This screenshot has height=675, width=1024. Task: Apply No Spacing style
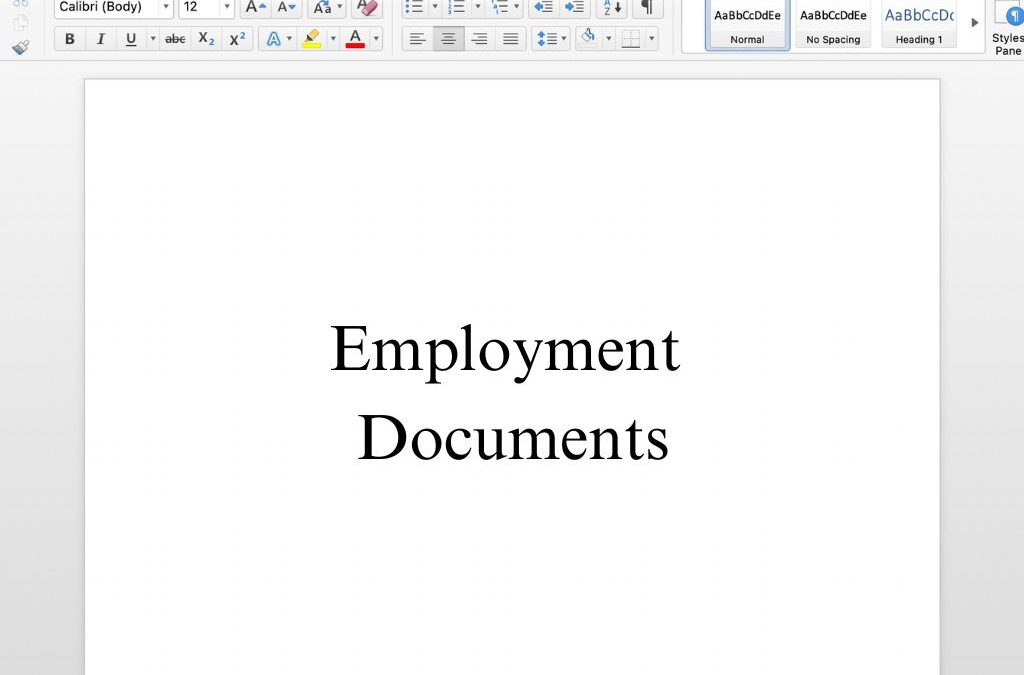(833, 25)
